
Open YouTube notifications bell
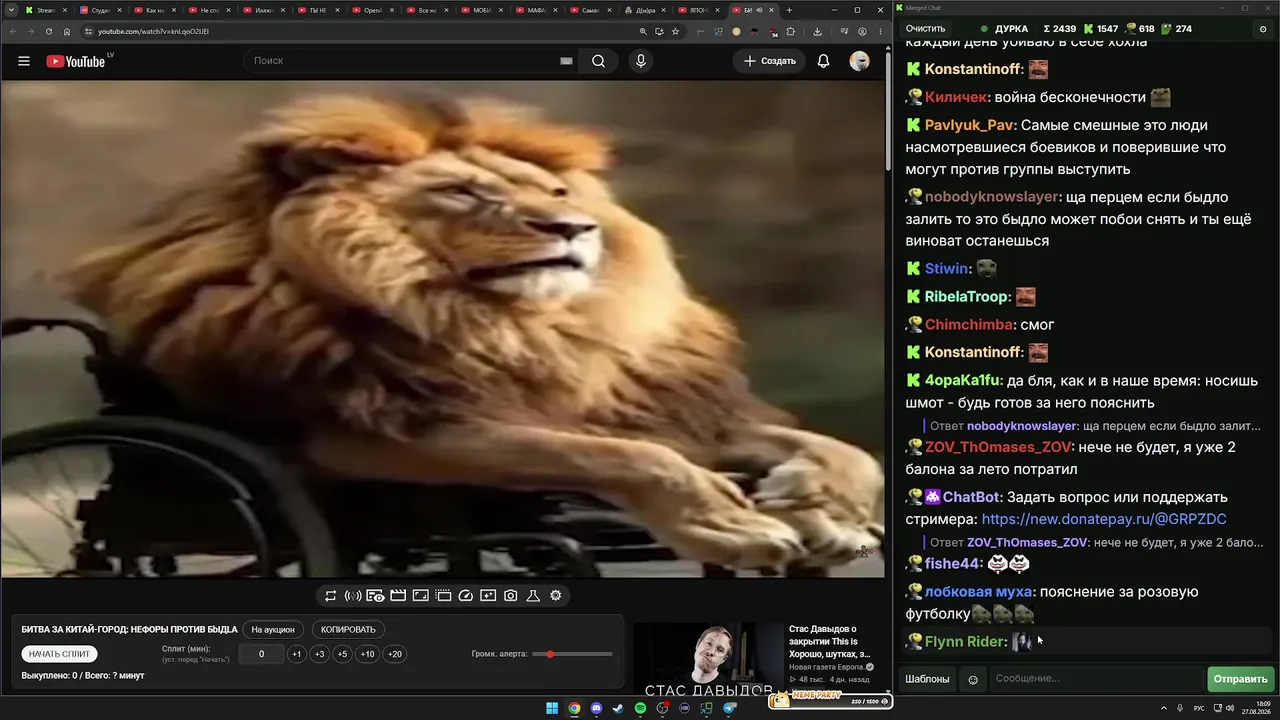(x=823, y=61)
